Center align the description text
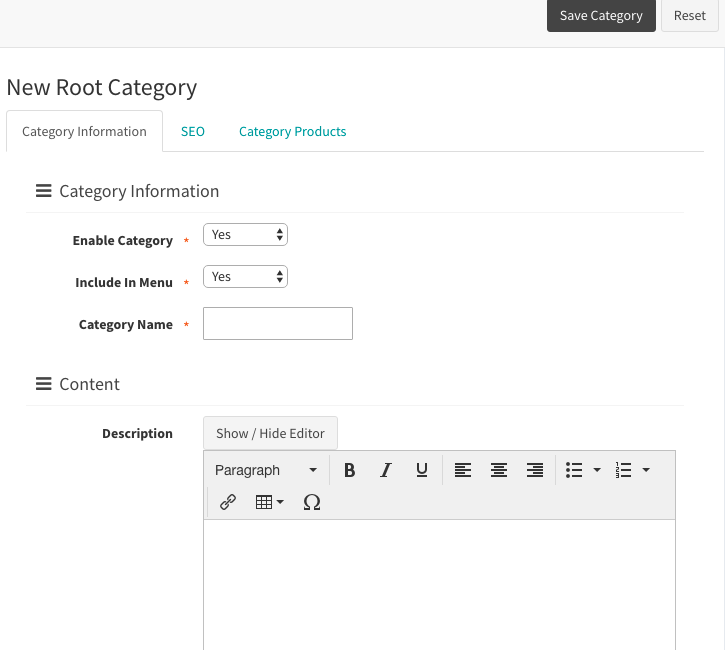Viewport: 725px width, 650px height. click(x=499, y=470)
